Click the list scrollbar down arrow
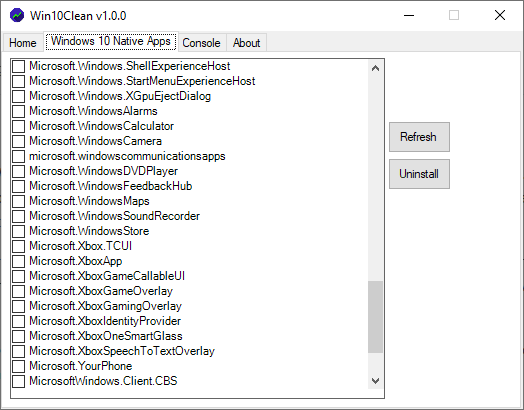Viewport: 524px width, 410px height. [x=375, y=381]
